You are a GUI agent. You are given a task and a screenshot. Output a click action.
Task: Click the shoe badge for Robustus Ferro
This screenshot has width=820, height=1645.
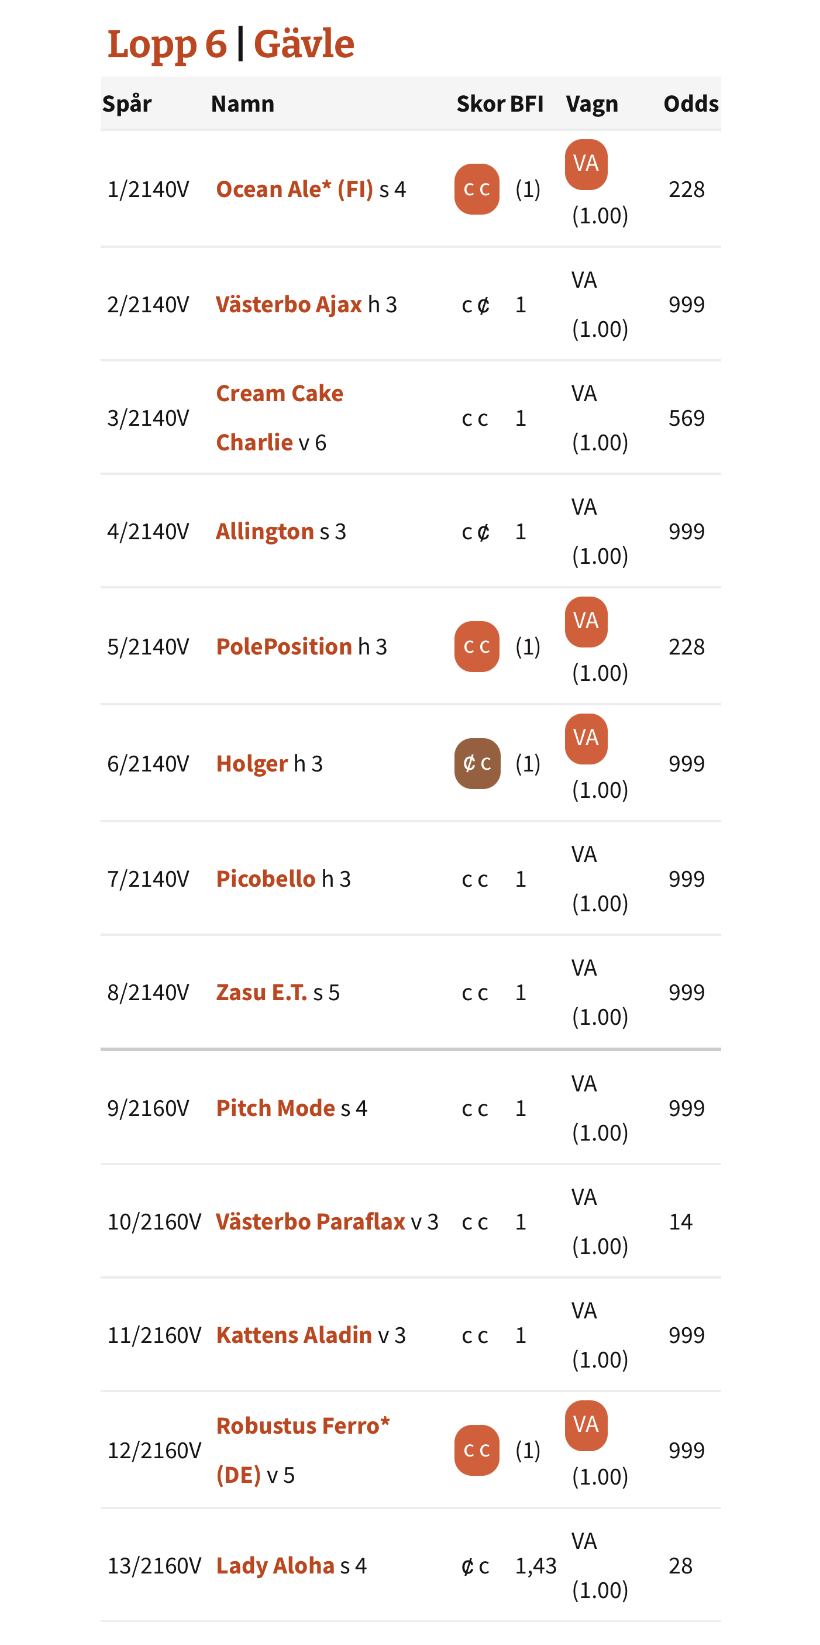click(477, 1450)
